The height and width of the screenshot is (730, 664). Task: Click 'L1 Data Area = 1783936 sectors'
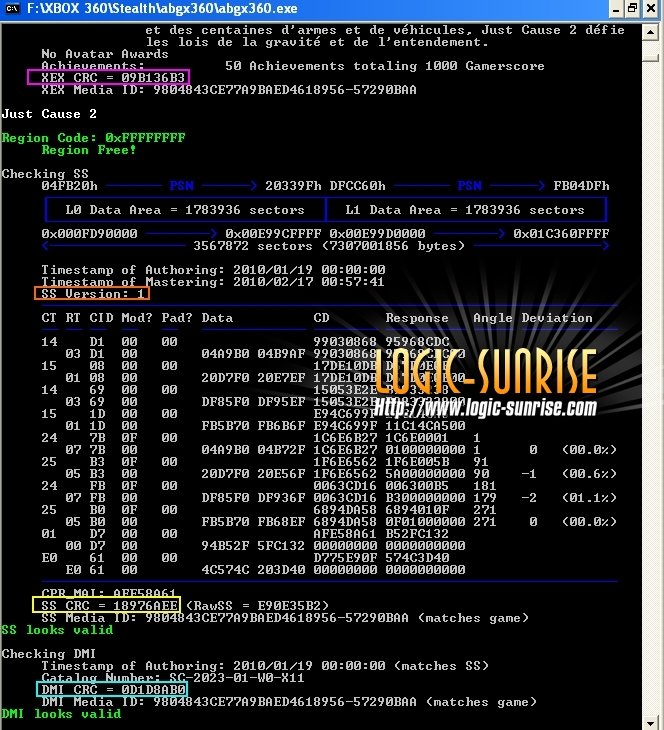(x=465, y=210)
